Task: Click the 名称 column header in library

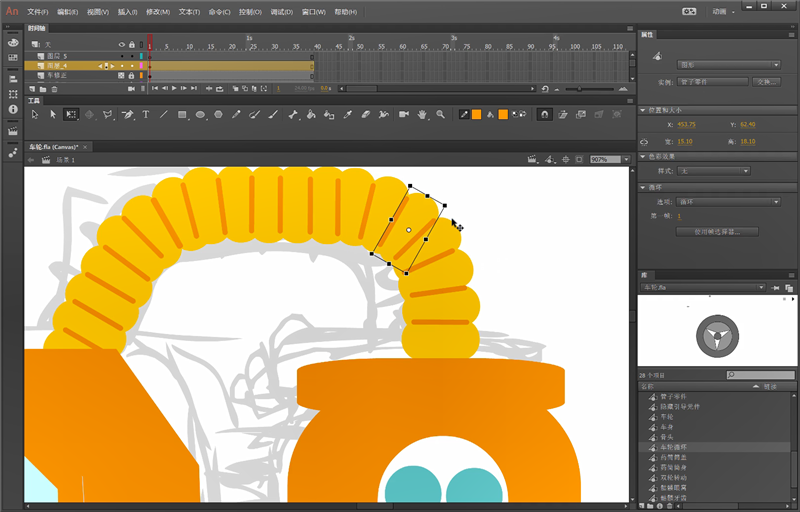Action: pyautogui.click(x=647, y=387)
